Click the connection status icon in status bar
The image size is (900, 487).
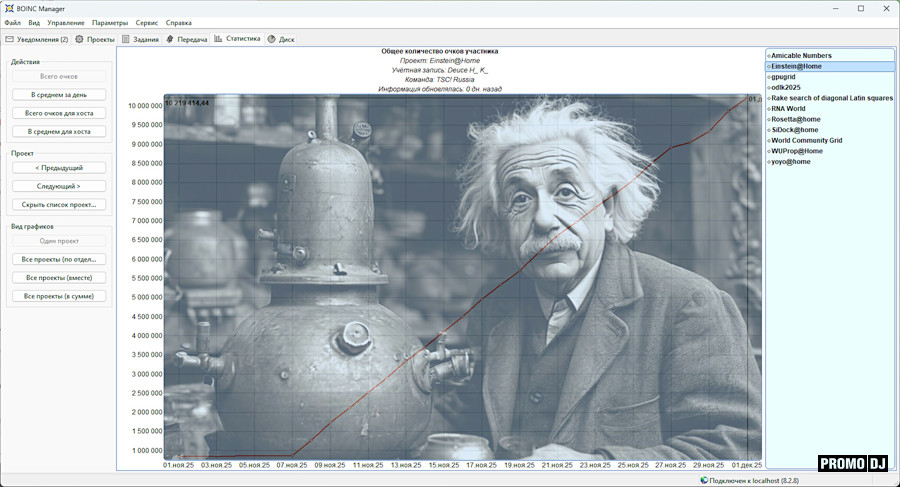click(x=703, y=480)
